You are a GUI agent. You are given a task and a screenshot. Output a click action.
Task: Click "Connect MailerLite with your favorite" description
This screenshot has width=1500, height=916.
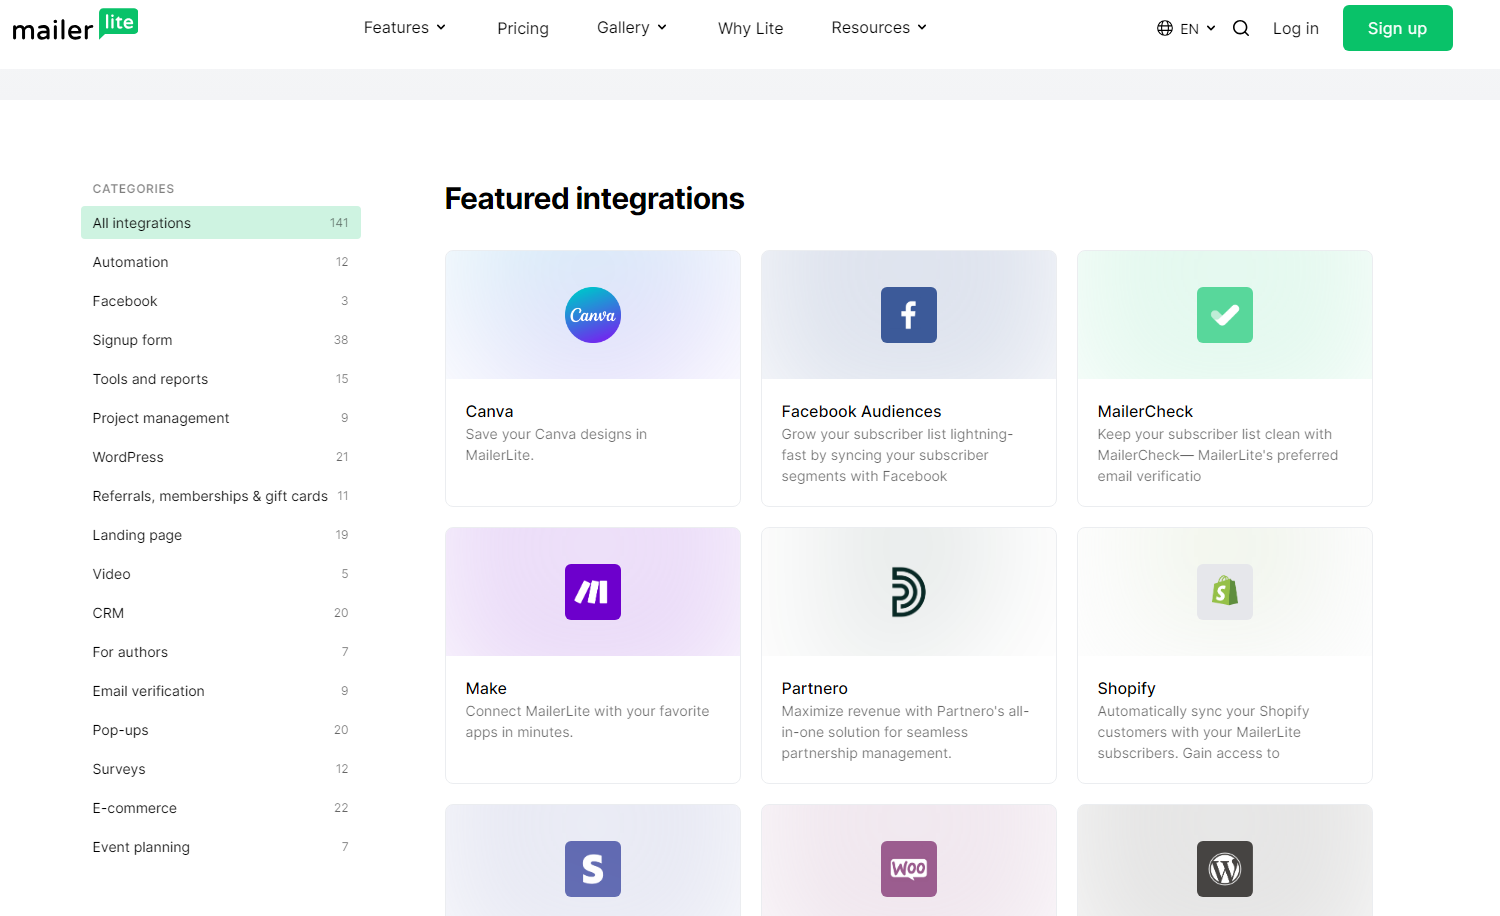587,722
